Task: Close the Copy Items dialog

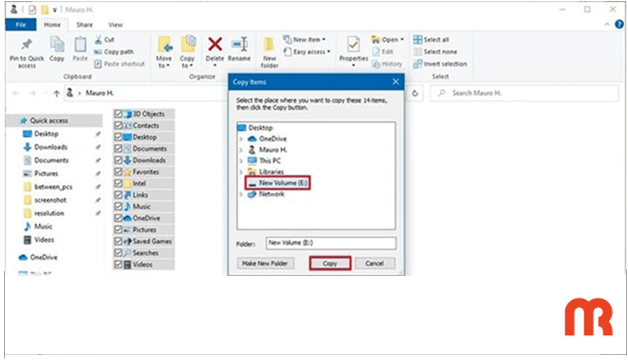Action: coord(396,82)
